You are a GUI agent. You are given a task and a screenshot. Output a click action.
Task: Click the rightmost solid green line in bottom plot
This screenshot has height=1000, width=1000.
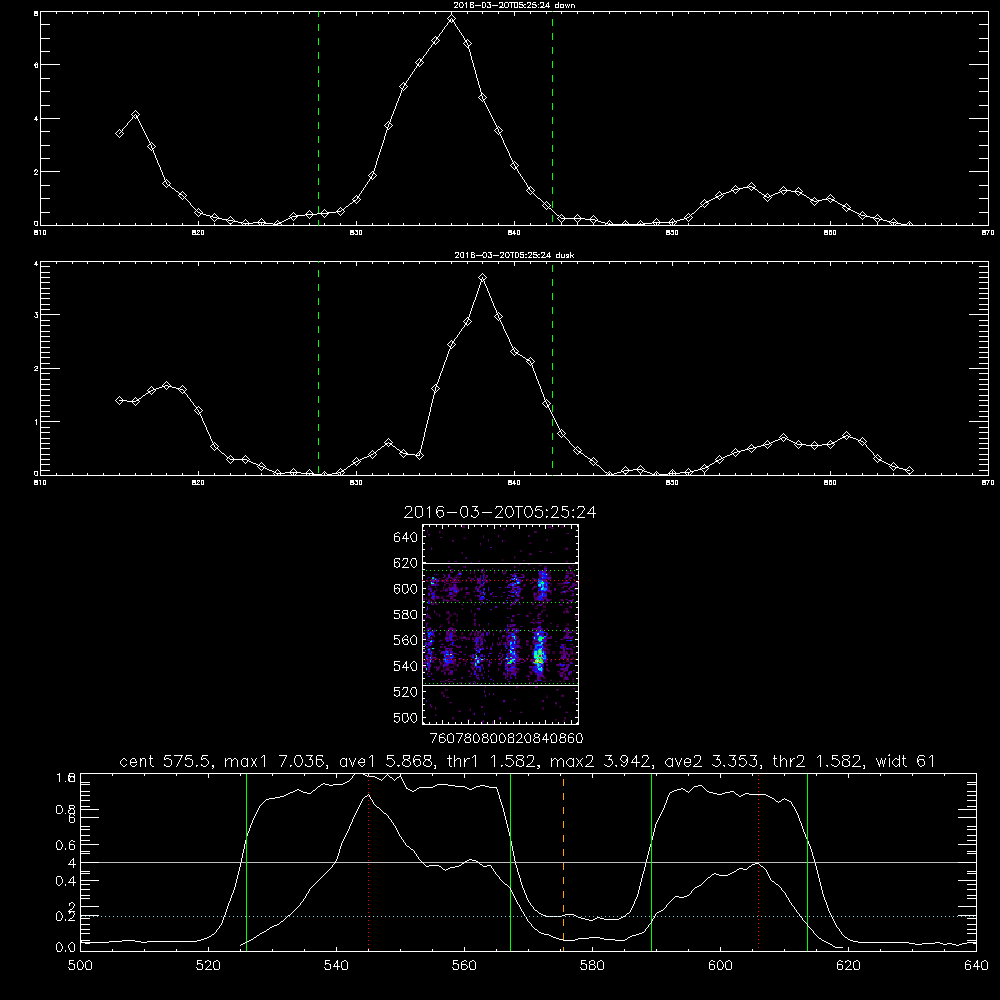click(807, 861)
